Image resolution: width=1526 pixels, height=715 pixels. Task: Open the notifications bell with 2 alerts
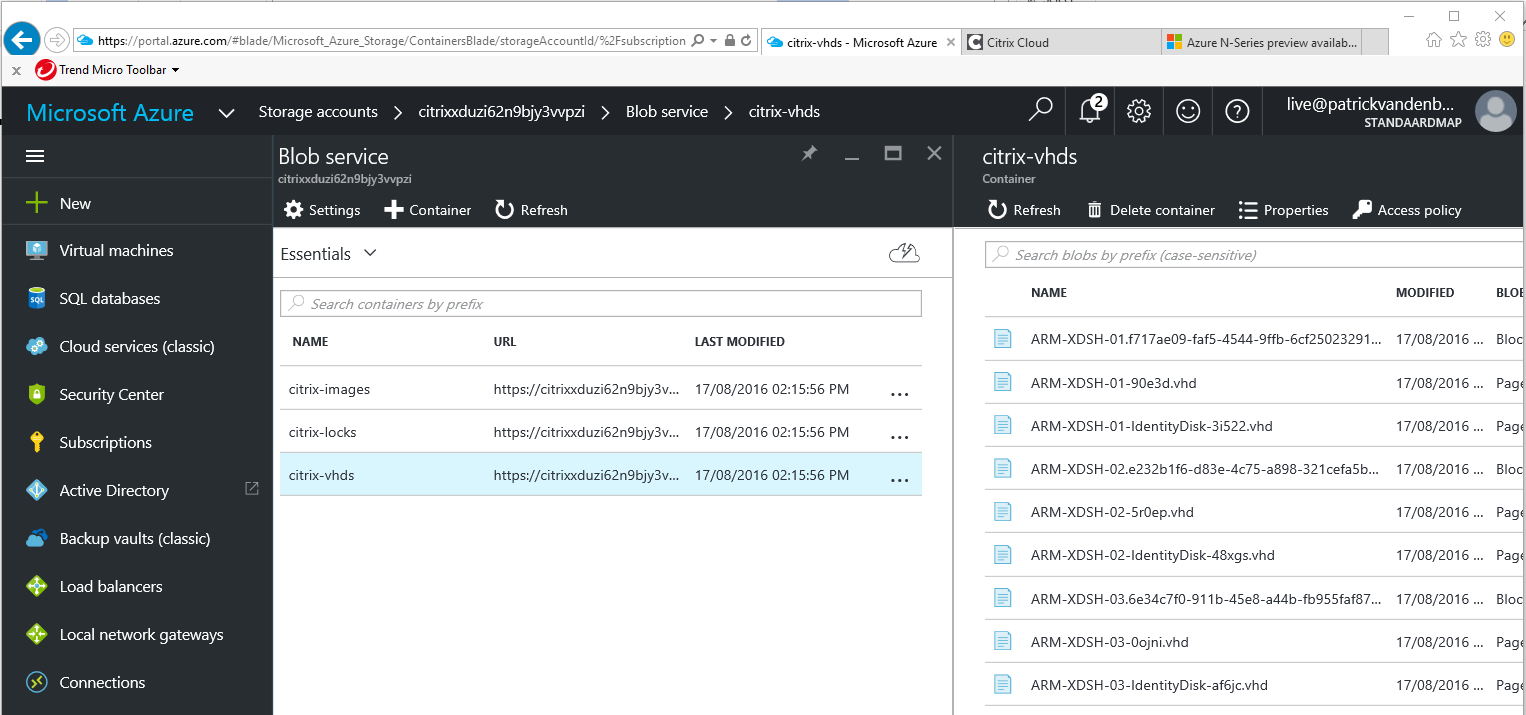point(1090,110)
